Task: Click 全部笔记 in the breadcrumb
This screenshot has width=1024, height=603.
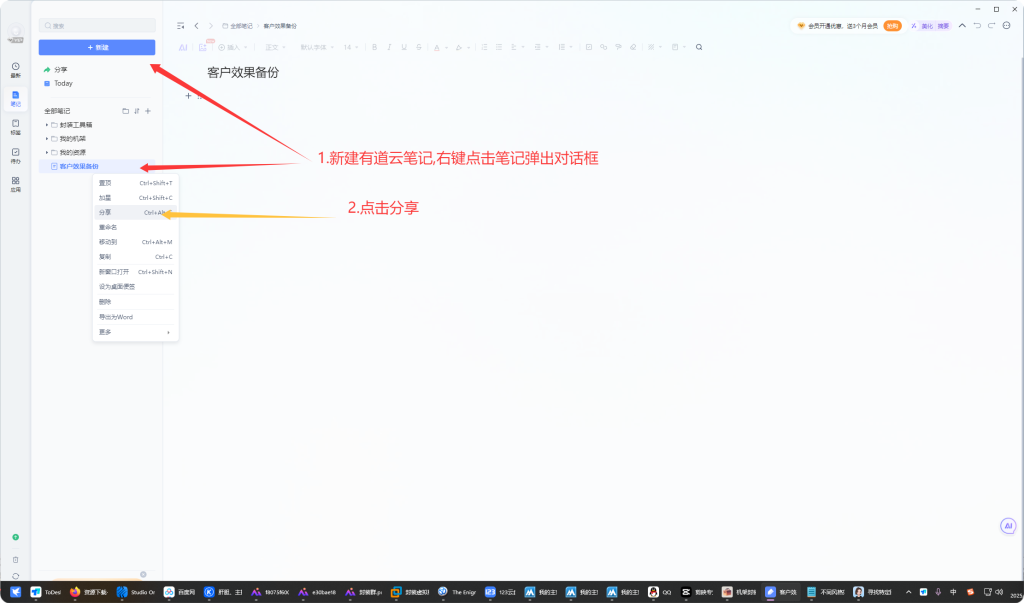Action: coord(241,26)
